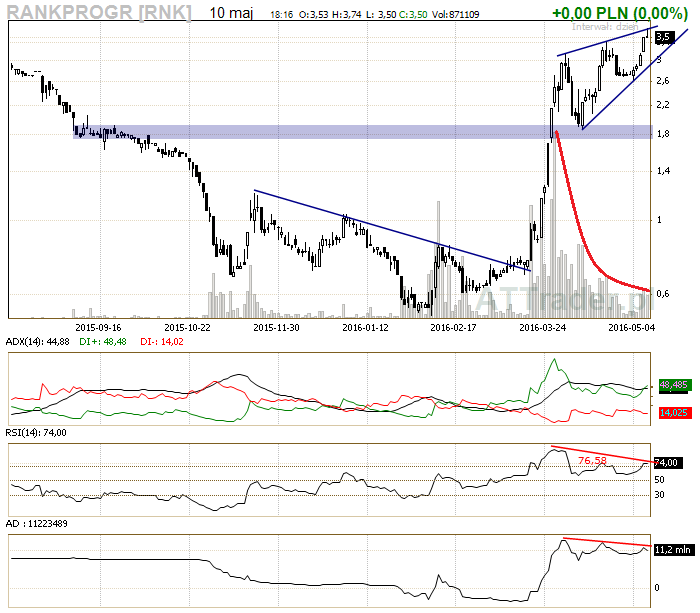Click the open price O:3,53
Image resolution: width=700 pixels, height=613 pixels.
pos(313,15)
